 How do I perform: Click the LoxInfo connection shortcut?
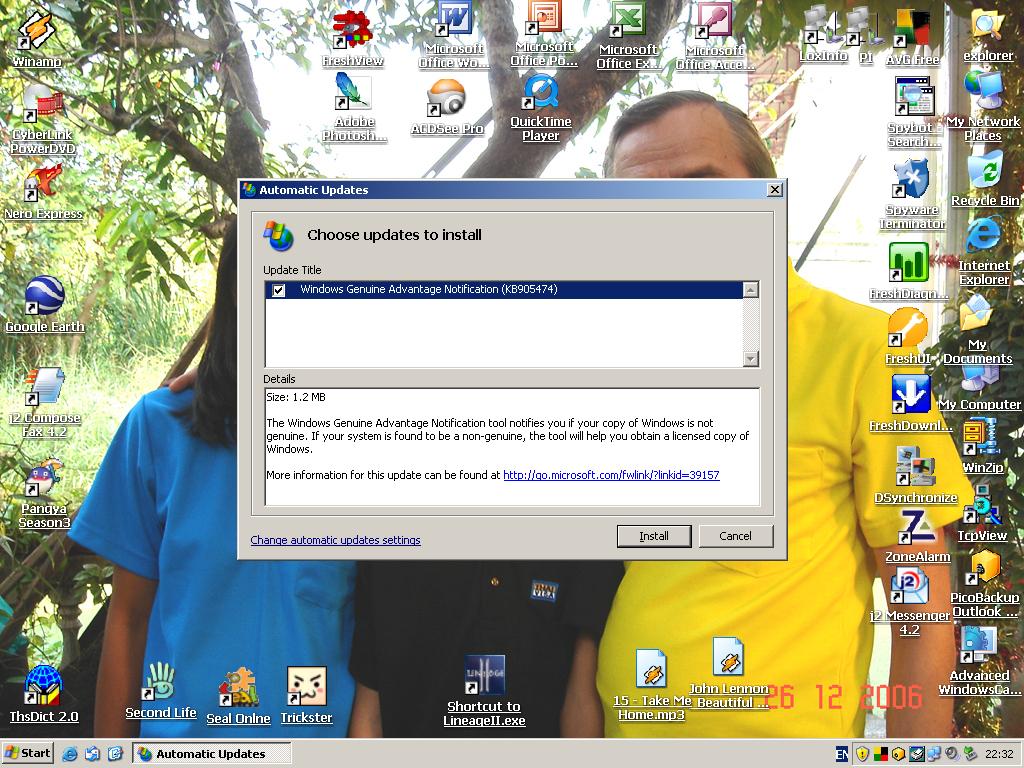824,36
